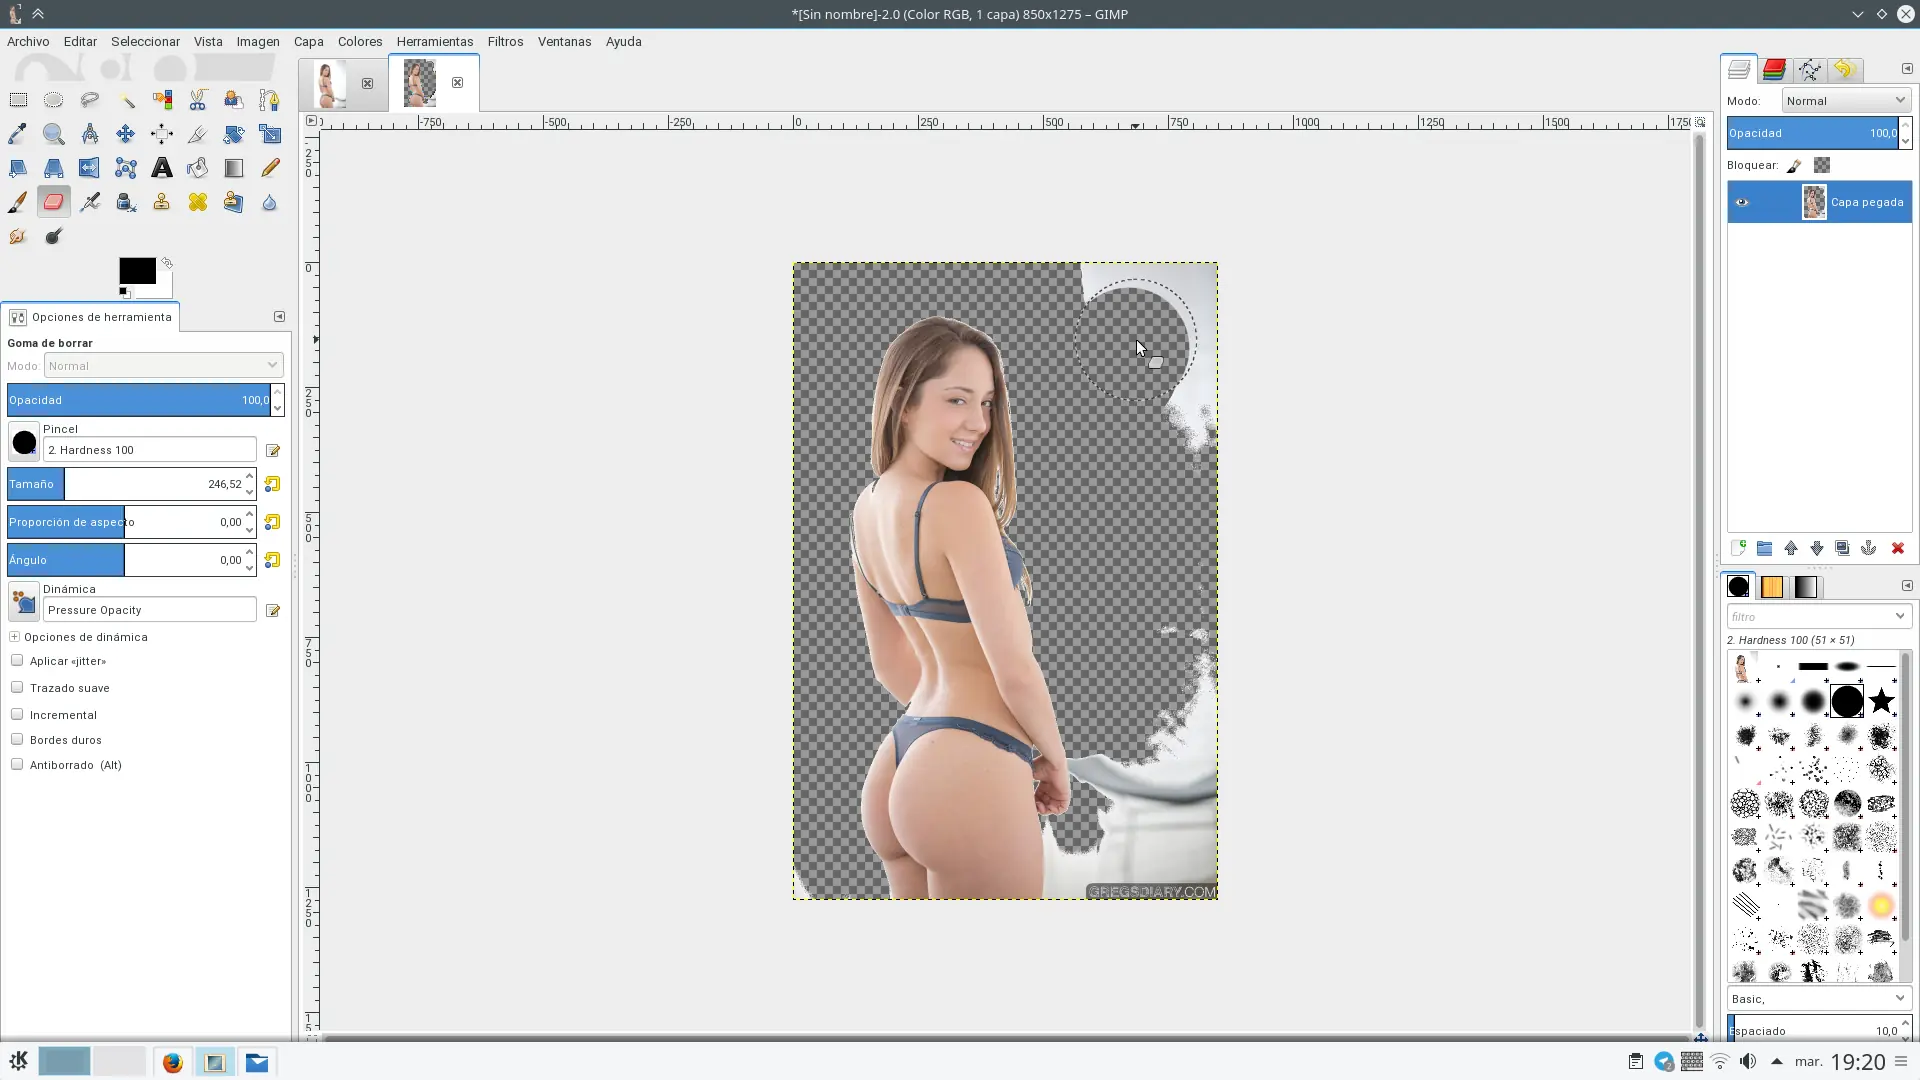The image size is (1920, 1080).
Task: Raise layer with up arrow
Action: [1791, 548]
